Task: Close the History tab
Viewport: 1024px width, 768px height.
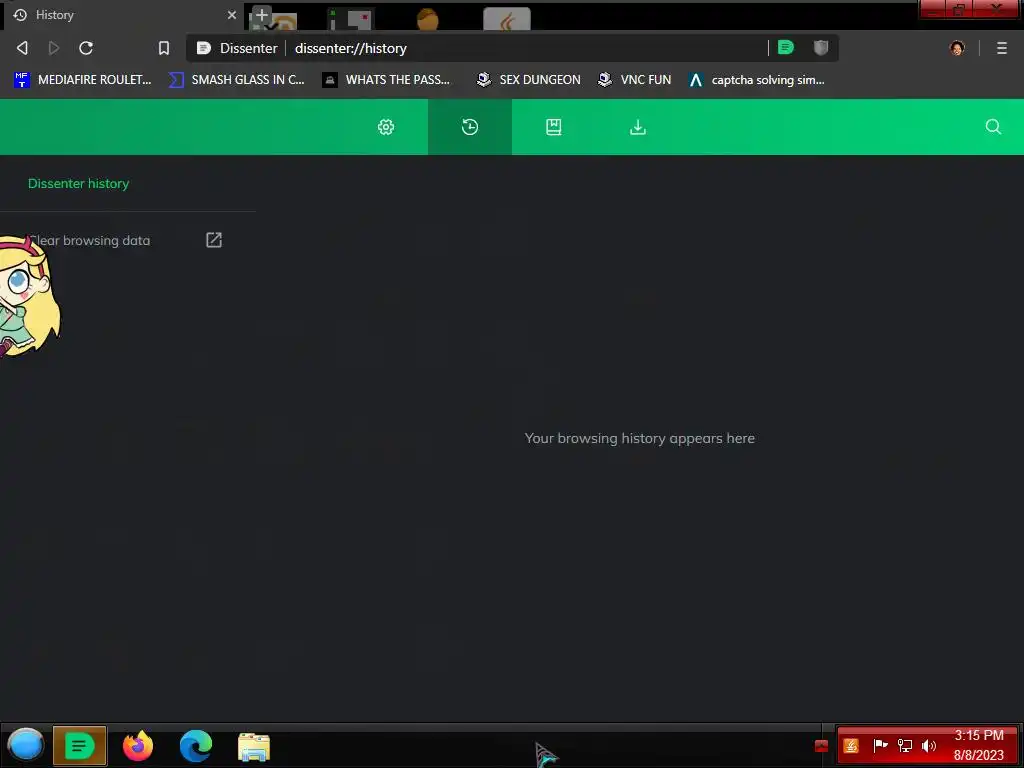Action: pos(232,14)
